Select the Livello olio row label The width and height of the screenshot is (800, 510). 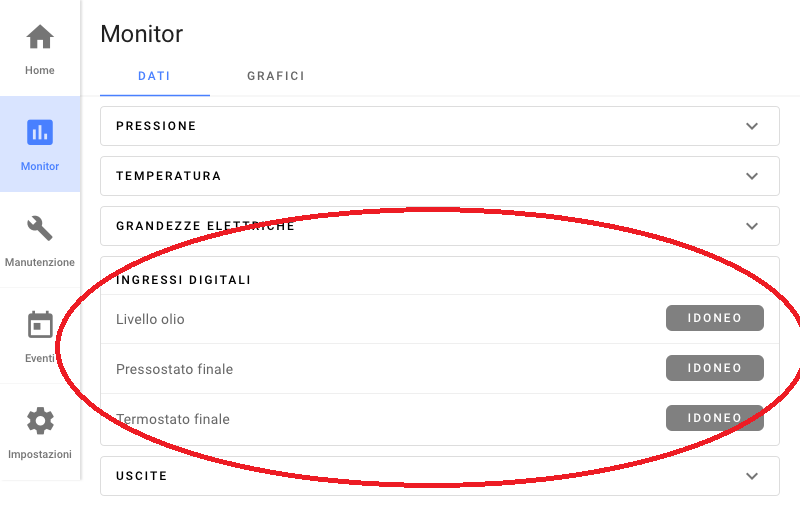coord(150,319)
